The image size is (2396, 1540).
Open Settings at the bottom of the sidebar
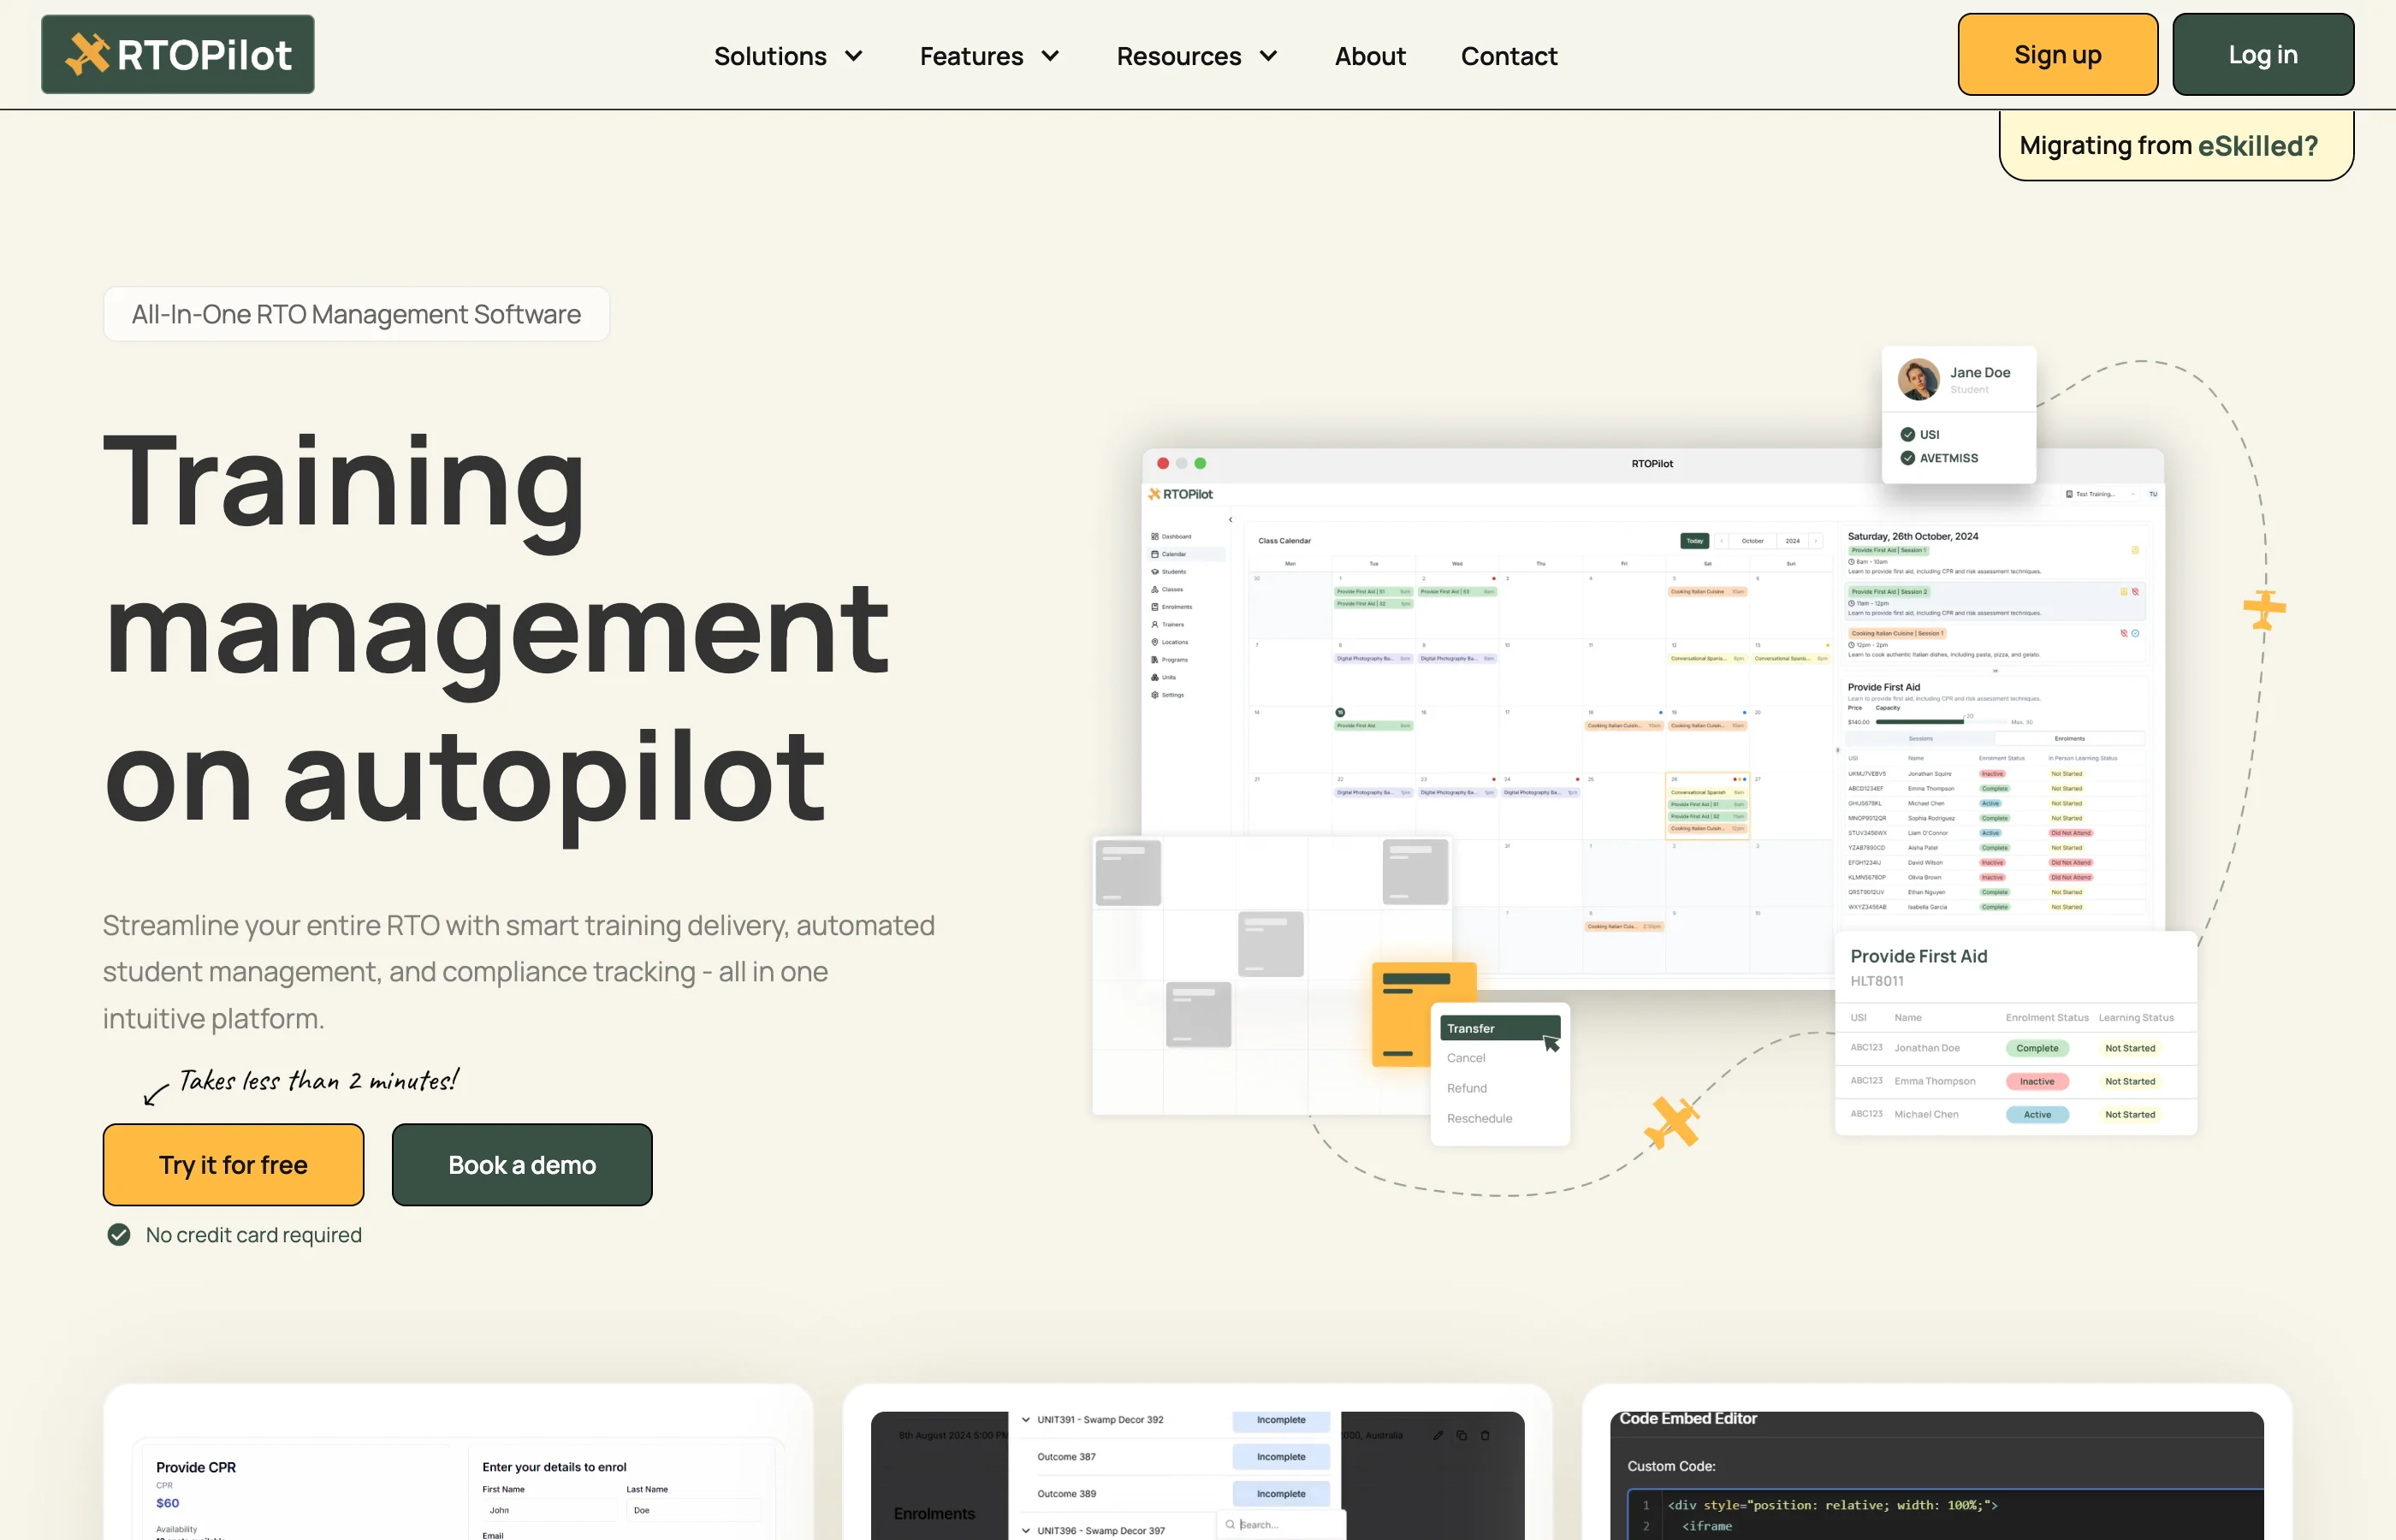pos(1174,696)
